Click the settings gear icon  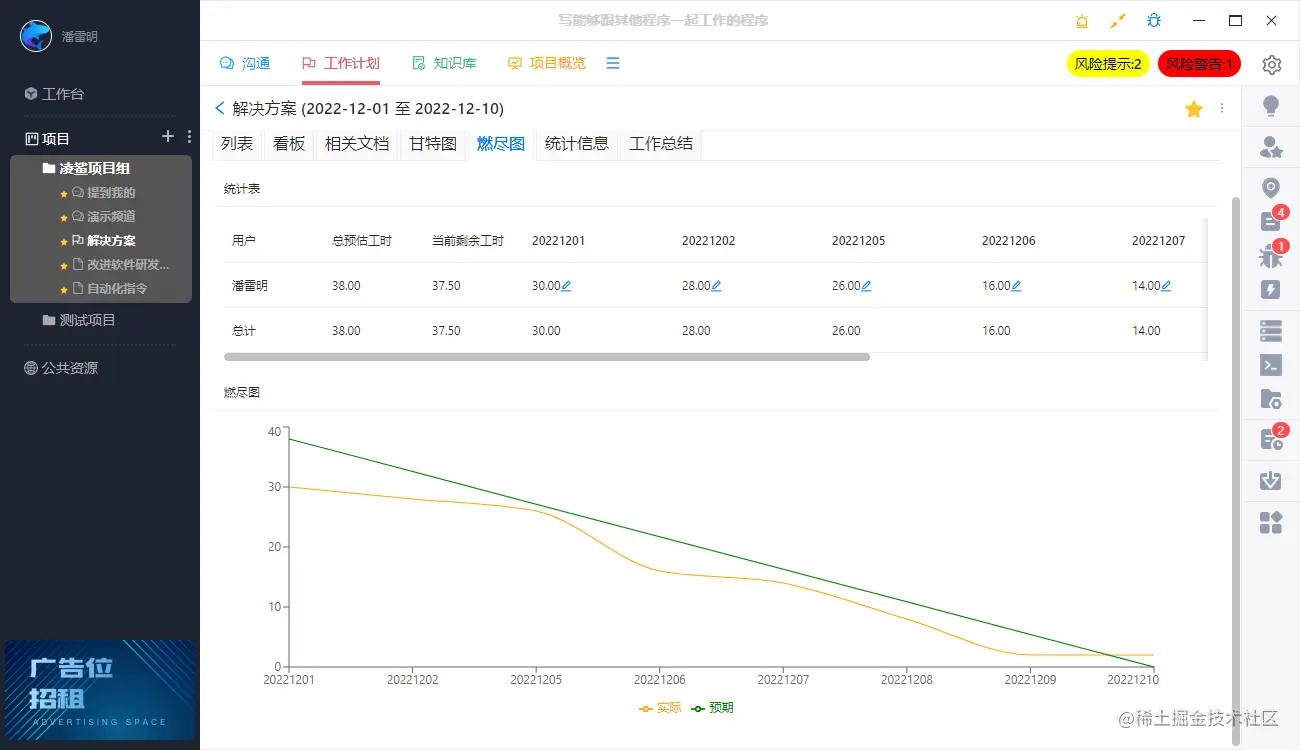pos(1271,65)
